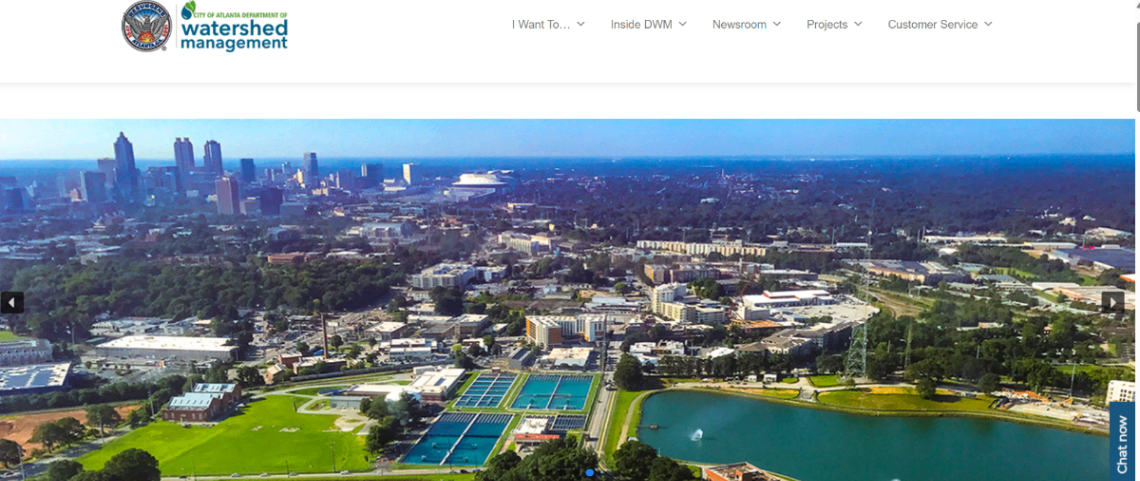Open the 'I Want To…' menu

tap(541, 24)
